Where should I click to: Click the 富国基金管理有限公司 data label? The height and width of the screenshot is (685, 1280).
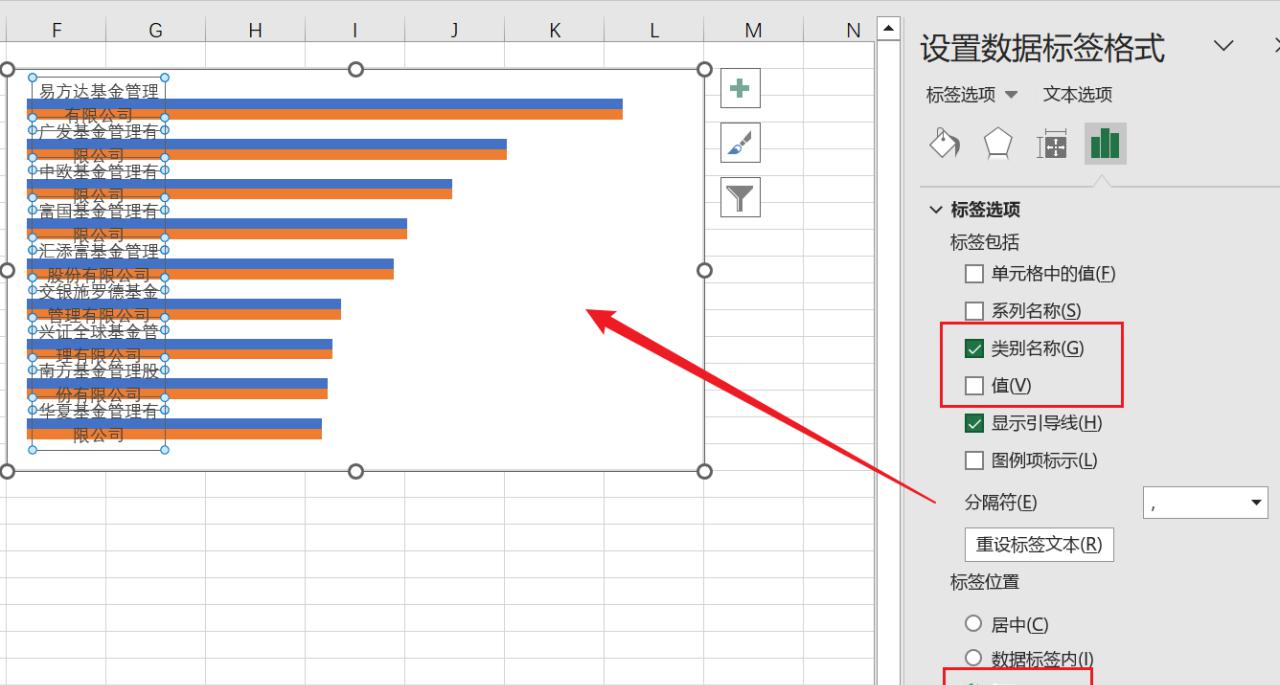tap(98, 223)
